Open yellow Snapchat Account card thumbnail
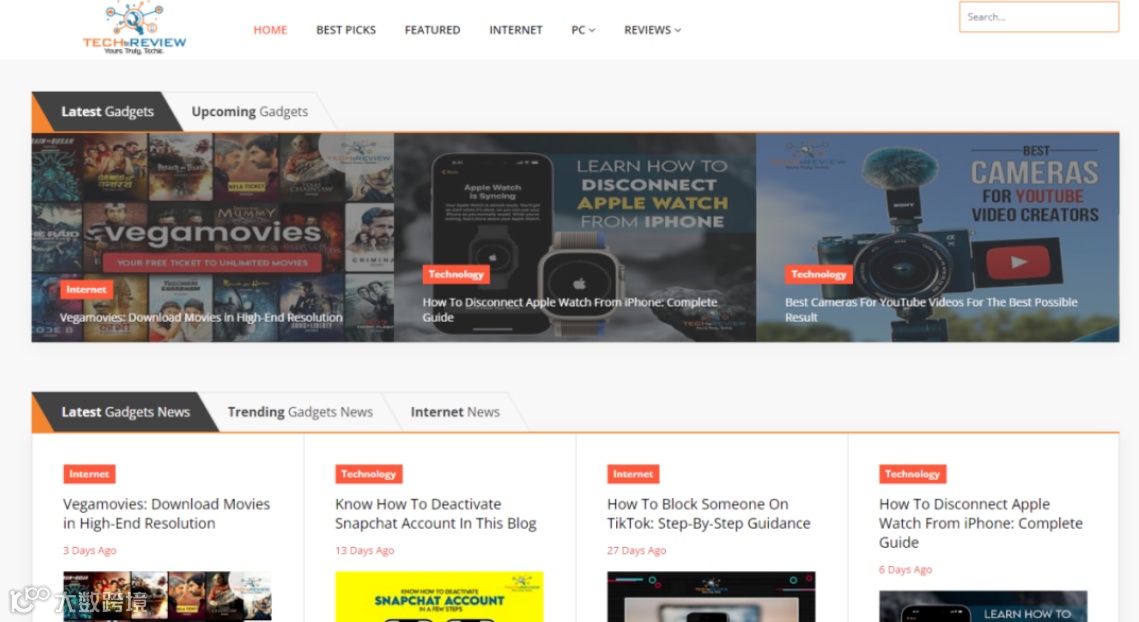This screenshot has width=1139, height=622. coord(439,597)
